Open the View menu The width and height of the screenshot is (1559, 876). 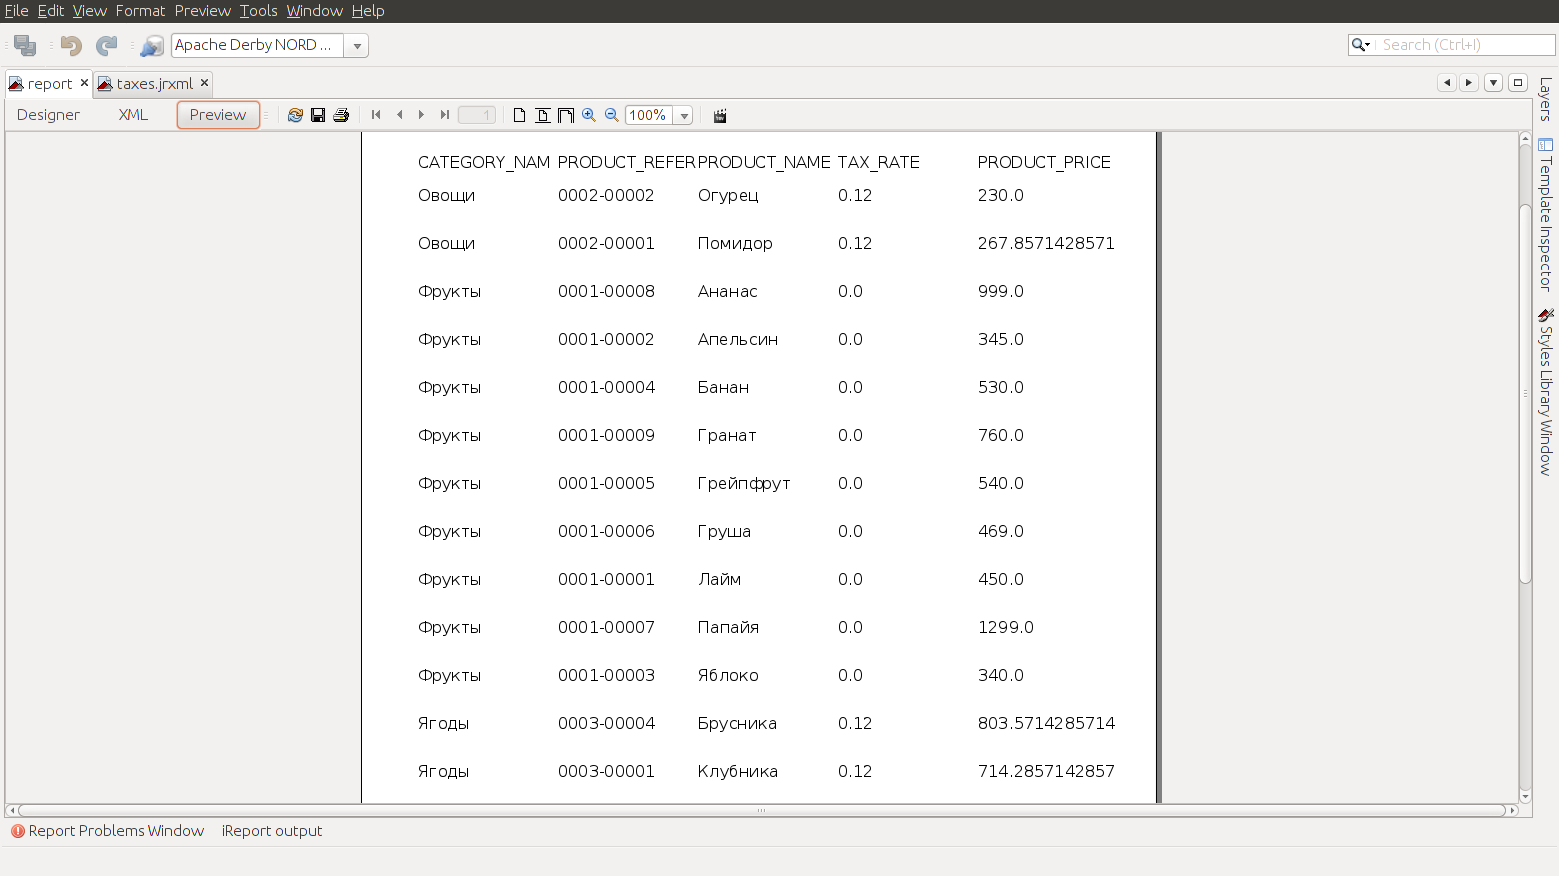pyautogui.click(x=90, y=11)
